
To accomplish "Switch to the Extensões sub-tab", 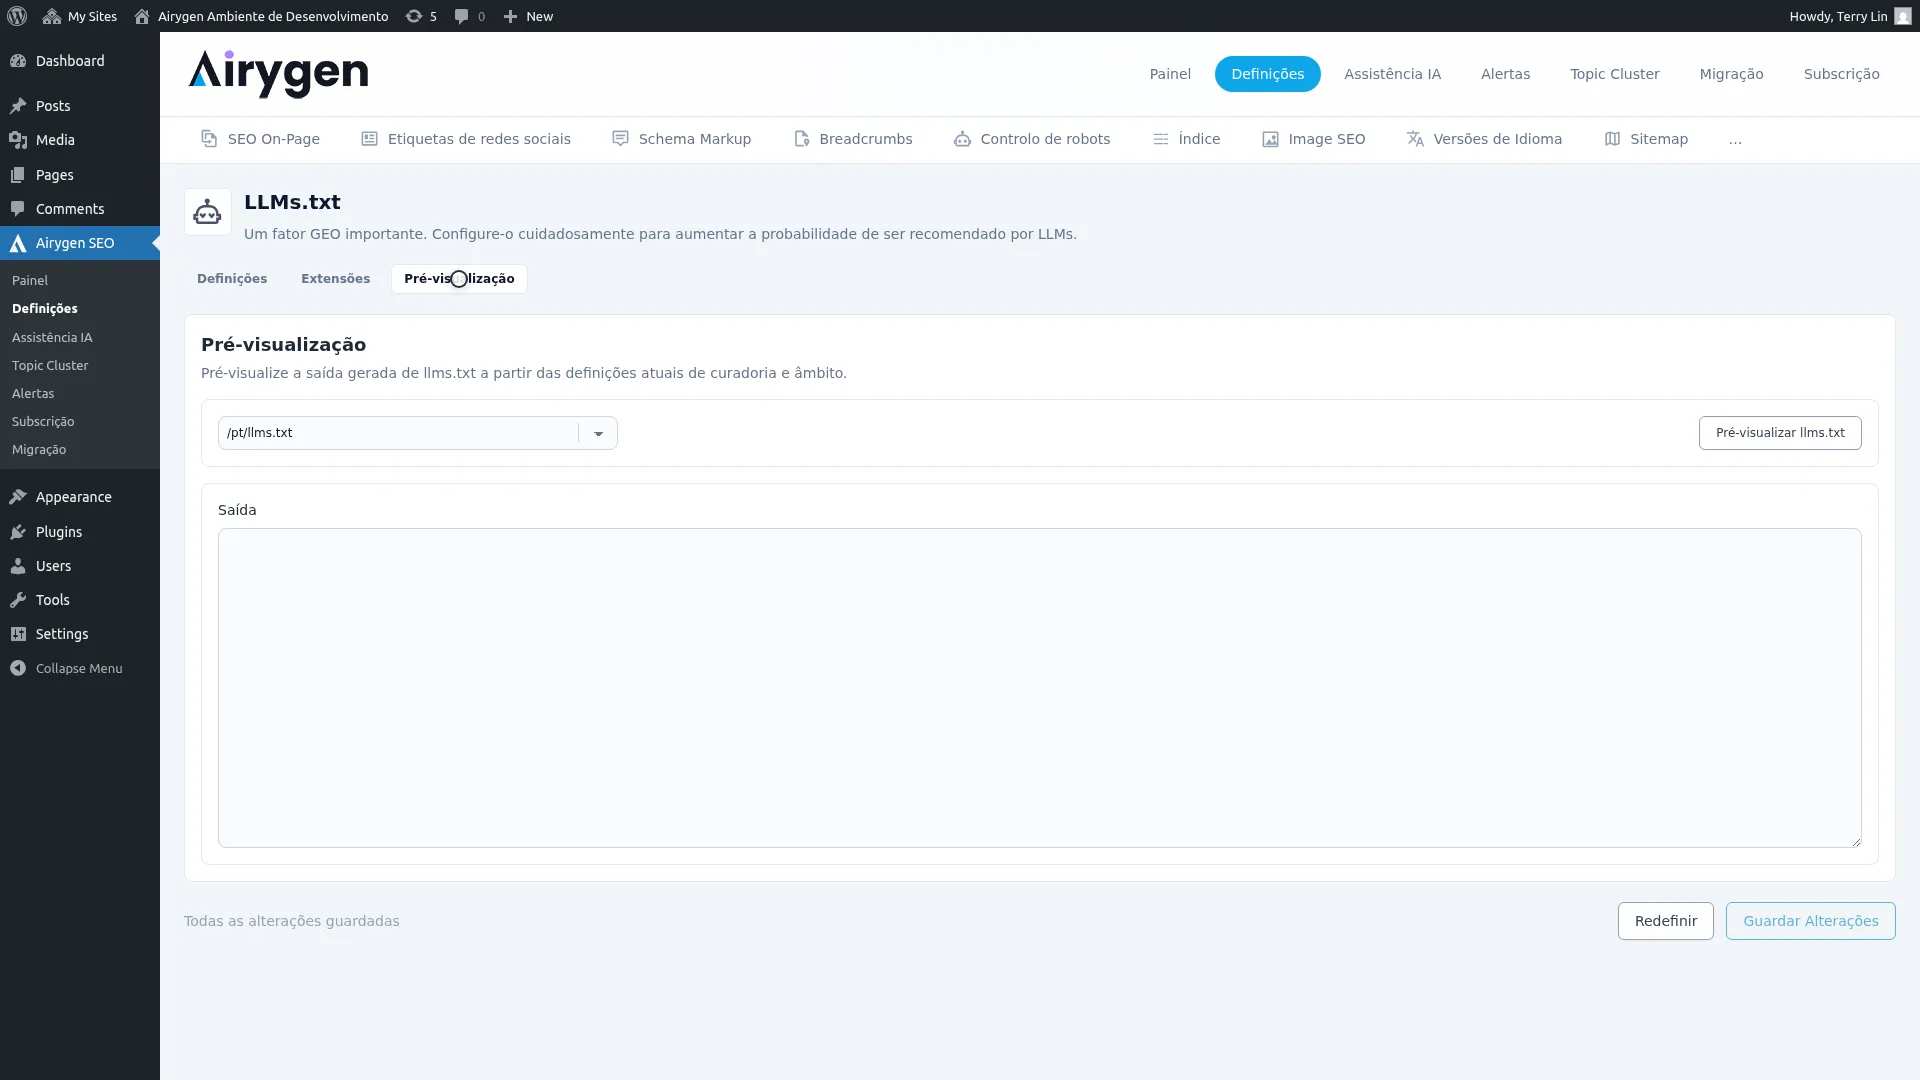I will click(x=335, y=279).
